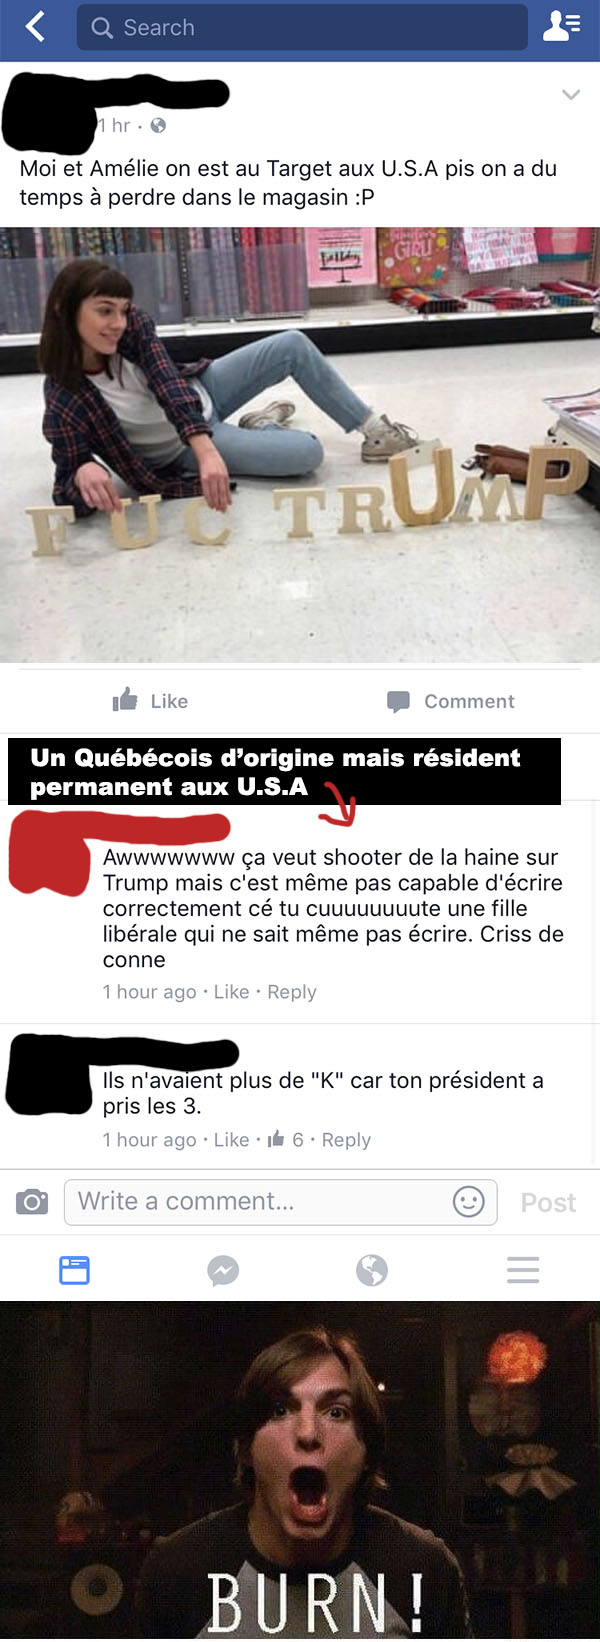Like the post with the thumbs-up button
The height and width of the screenshot is (1642, 600).
coord(150,700)
